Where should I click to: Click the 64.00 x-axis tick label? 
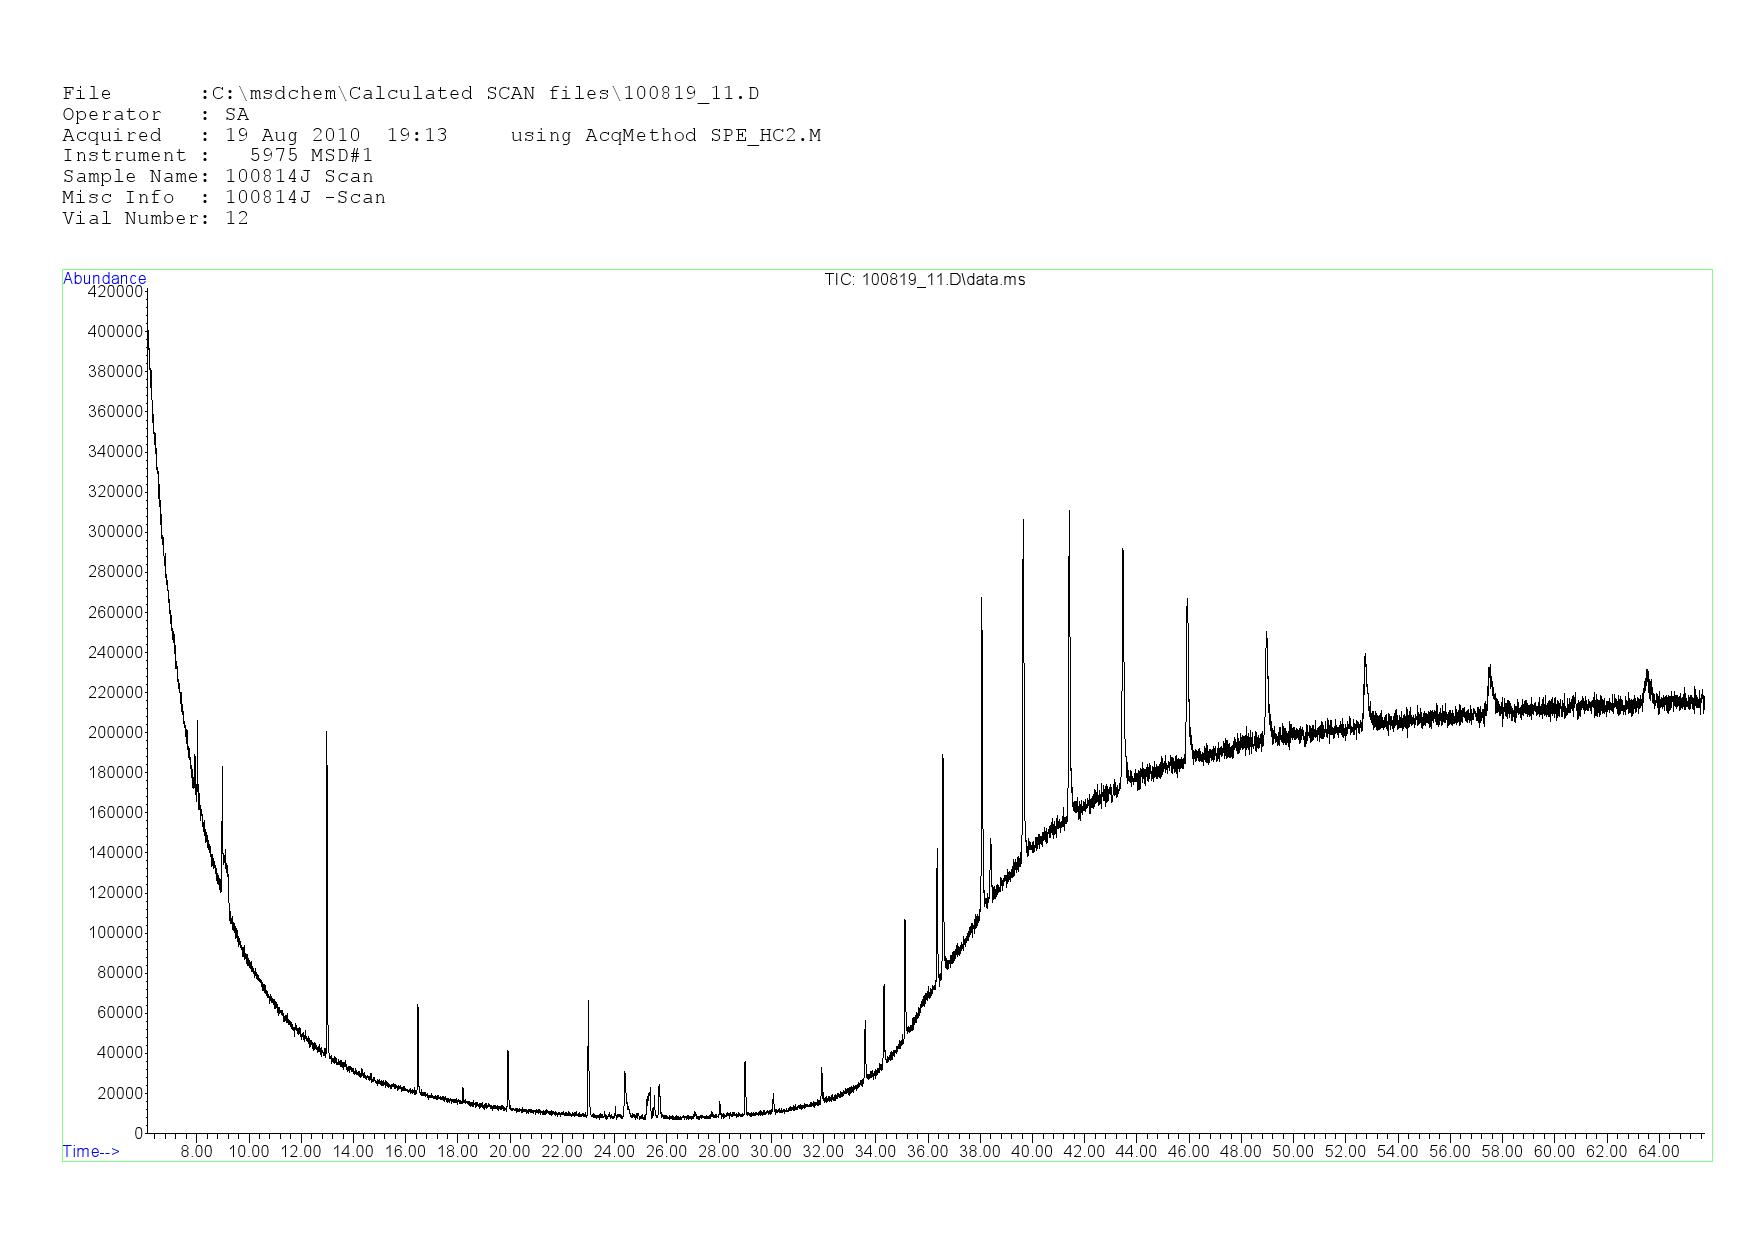pyautogui.click(x=1658, y=1151)
